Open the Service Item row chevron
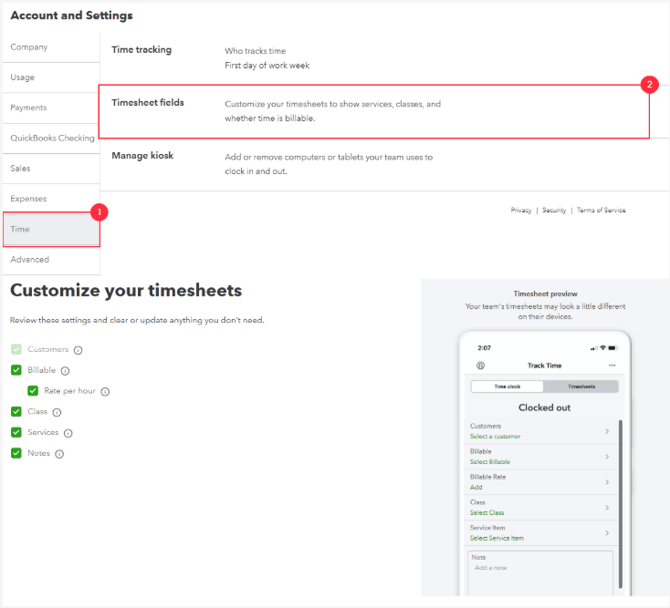 [x=607, y=533]
